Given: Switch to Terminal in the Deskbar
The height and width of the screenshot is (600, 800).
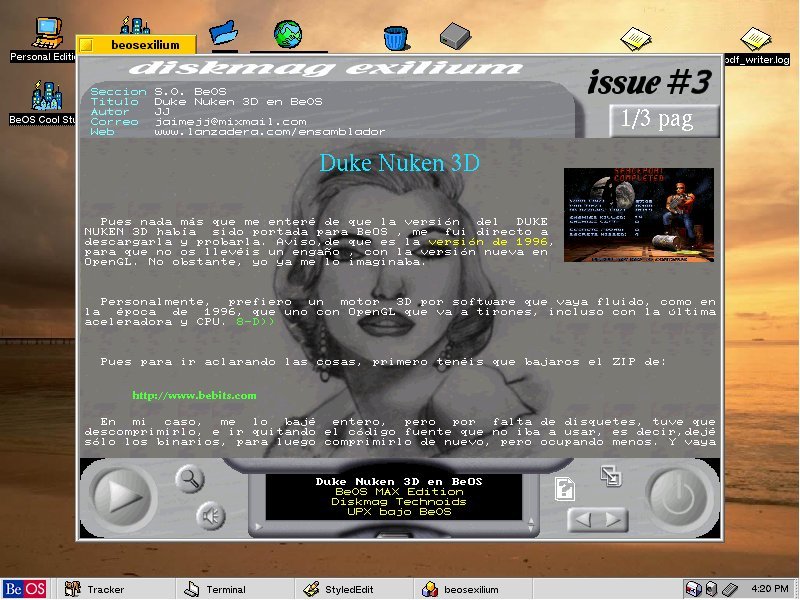Looking at the screenshot, I should (x=234, y=589).
